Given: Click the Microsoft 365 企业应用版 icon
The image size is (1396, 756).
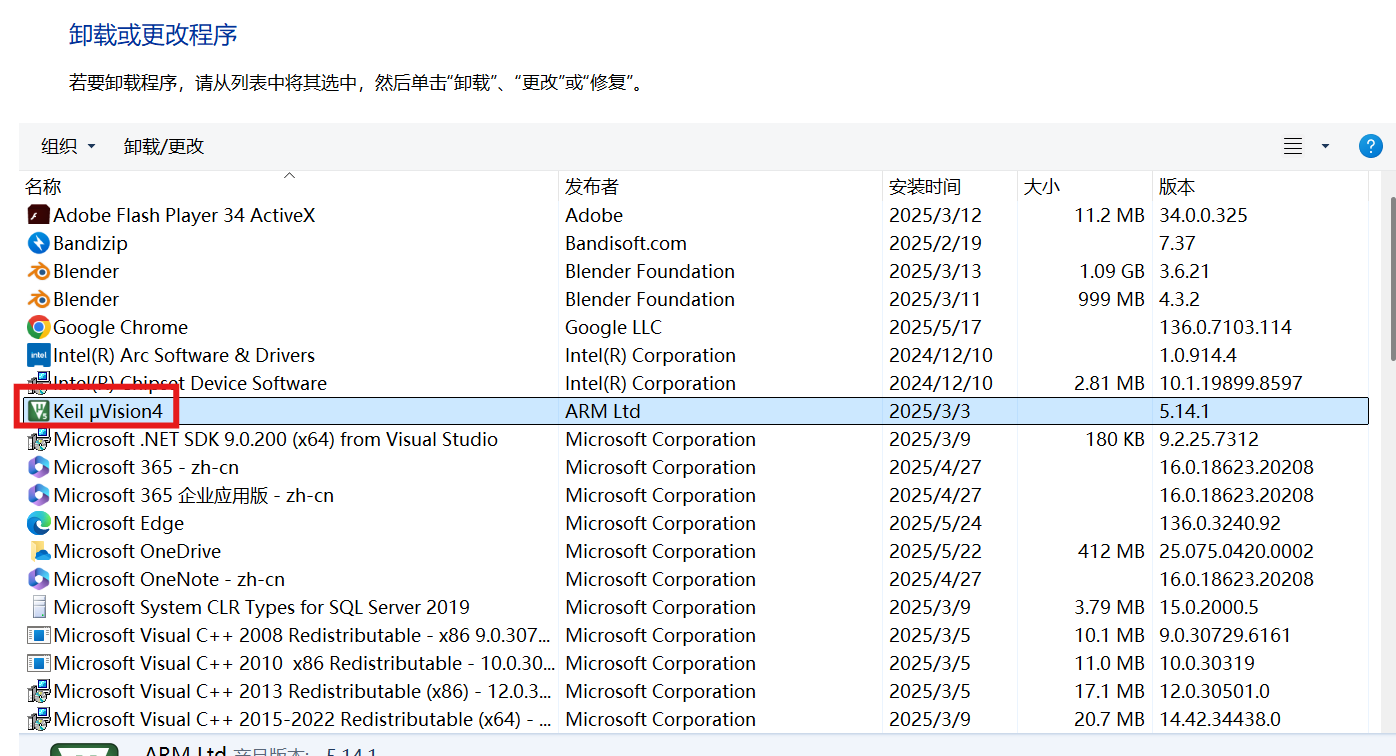Looking at the screenshot, I should 39,495.
